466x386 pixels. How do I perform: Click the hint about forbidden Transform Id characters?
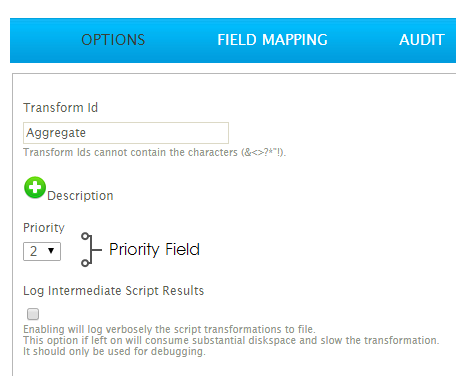pos(155,152)
